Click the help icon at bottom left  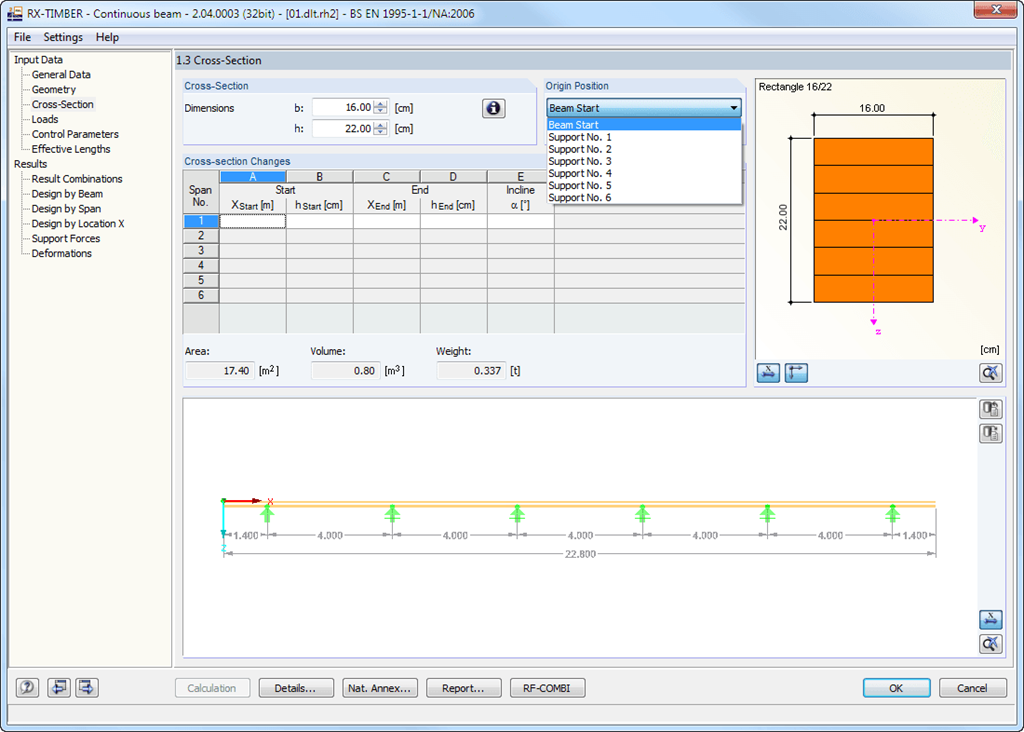pos(27,688)
